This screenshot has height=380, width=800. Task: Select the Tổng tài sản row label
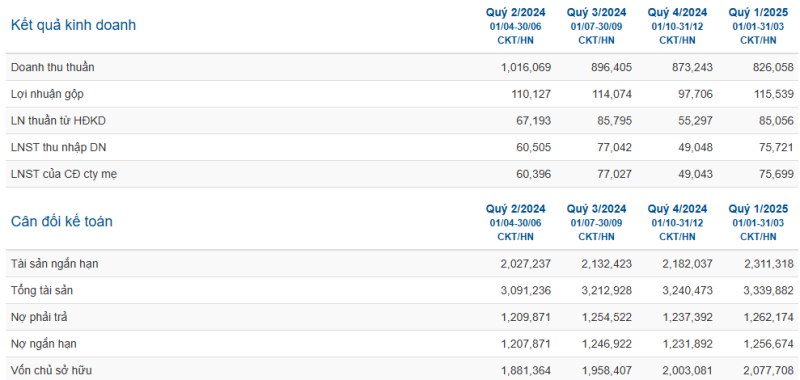click(x=42, y=291)
